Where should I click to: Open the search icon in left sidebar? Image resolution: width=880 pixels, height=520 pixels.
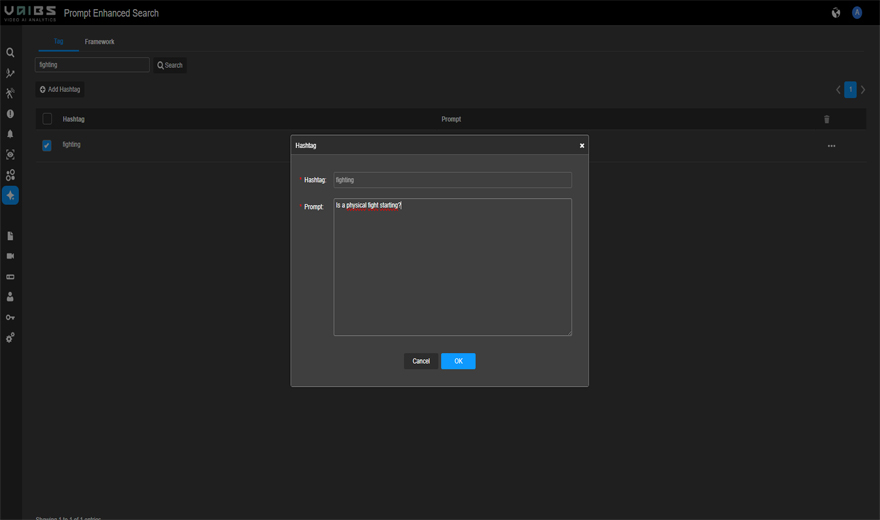[10, 53]
